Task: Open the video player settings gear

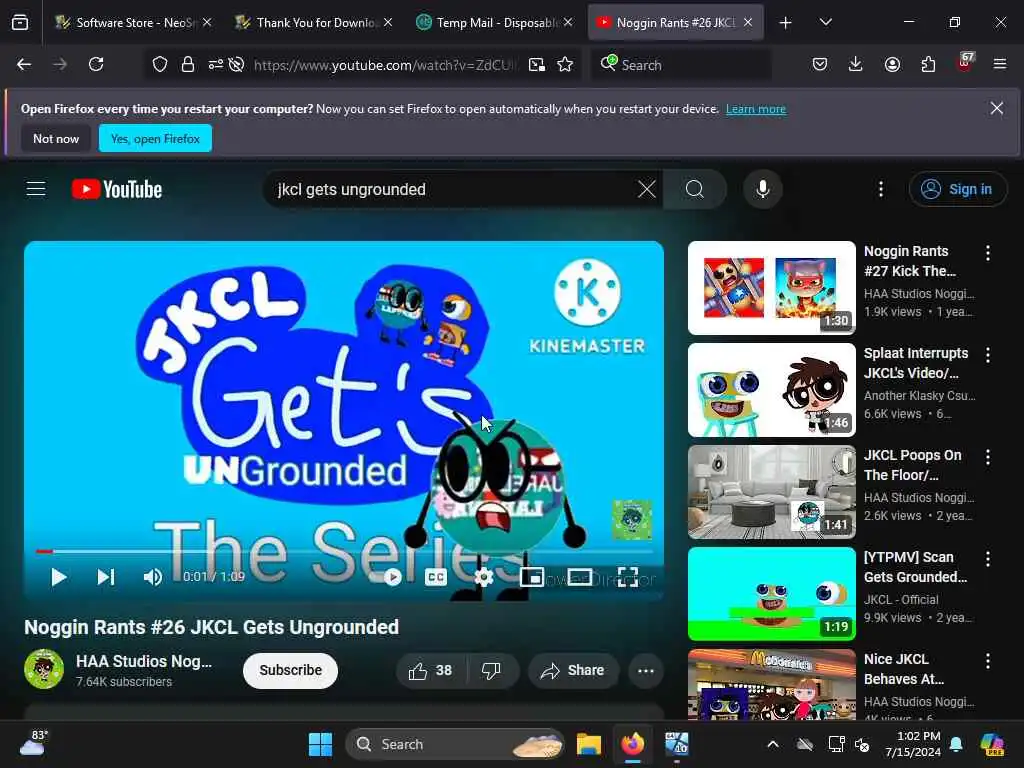Action: click(483, 577)
